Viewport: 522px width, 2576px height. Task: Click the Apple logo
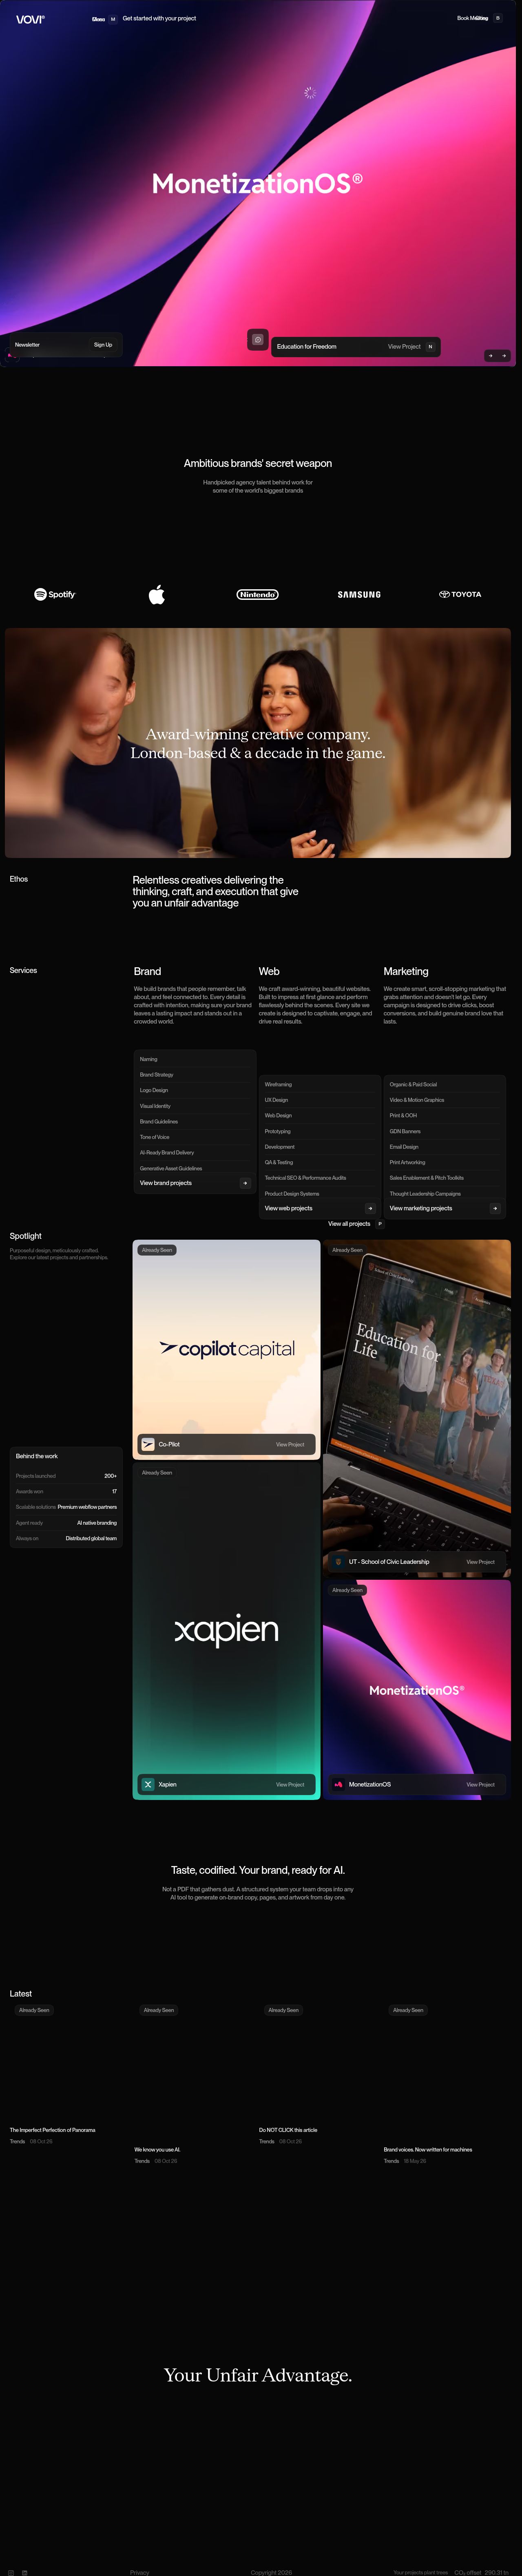pos(157,594)
